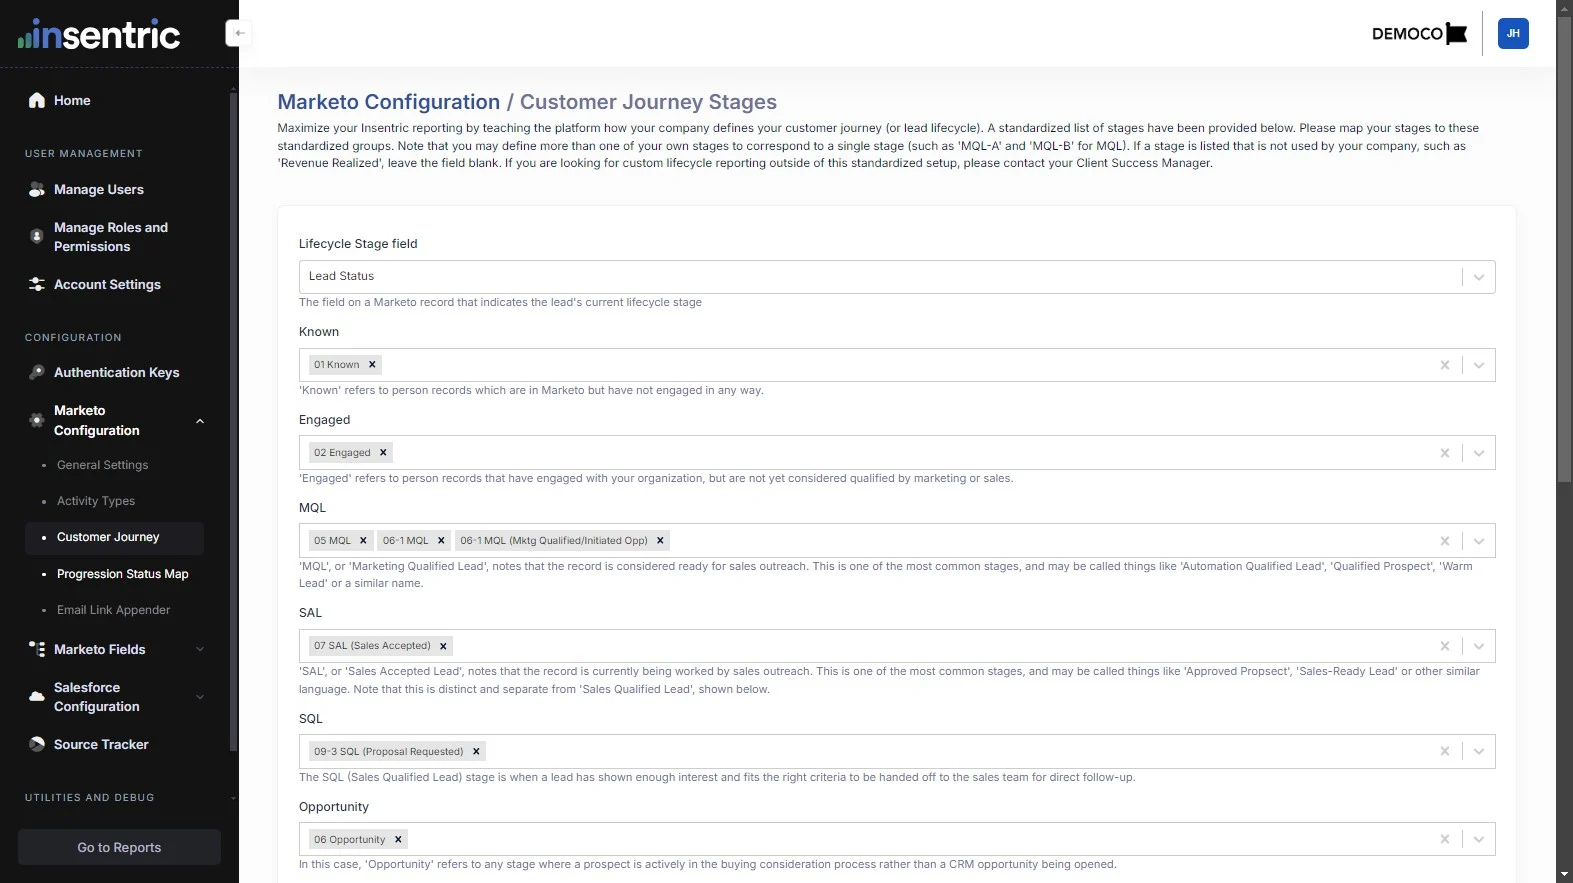The width and height of the screenshot is (1573, 883).
Task: Clear all values in SQL field
Action: click(1445, 752)
